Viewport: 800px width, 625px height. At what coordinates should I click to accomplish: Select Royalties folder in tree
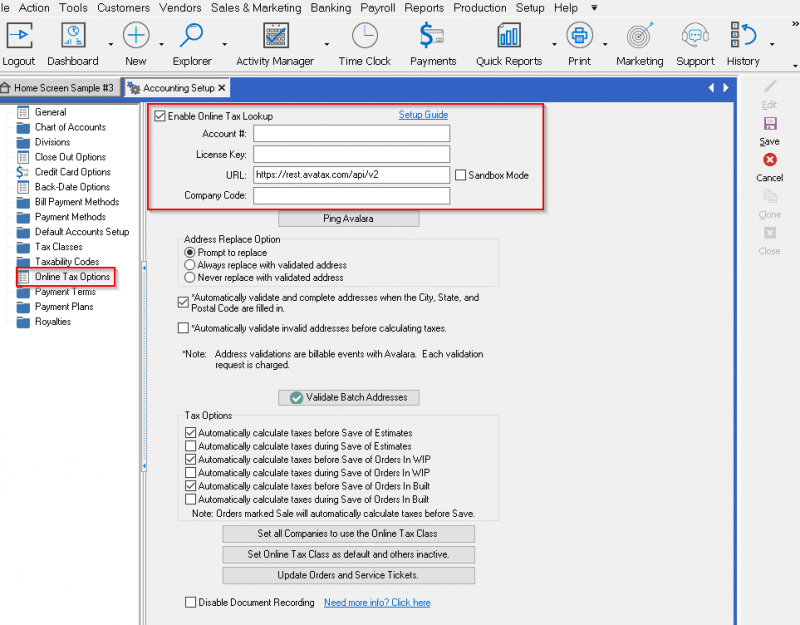pyautogui.click(x=53, y=321)
